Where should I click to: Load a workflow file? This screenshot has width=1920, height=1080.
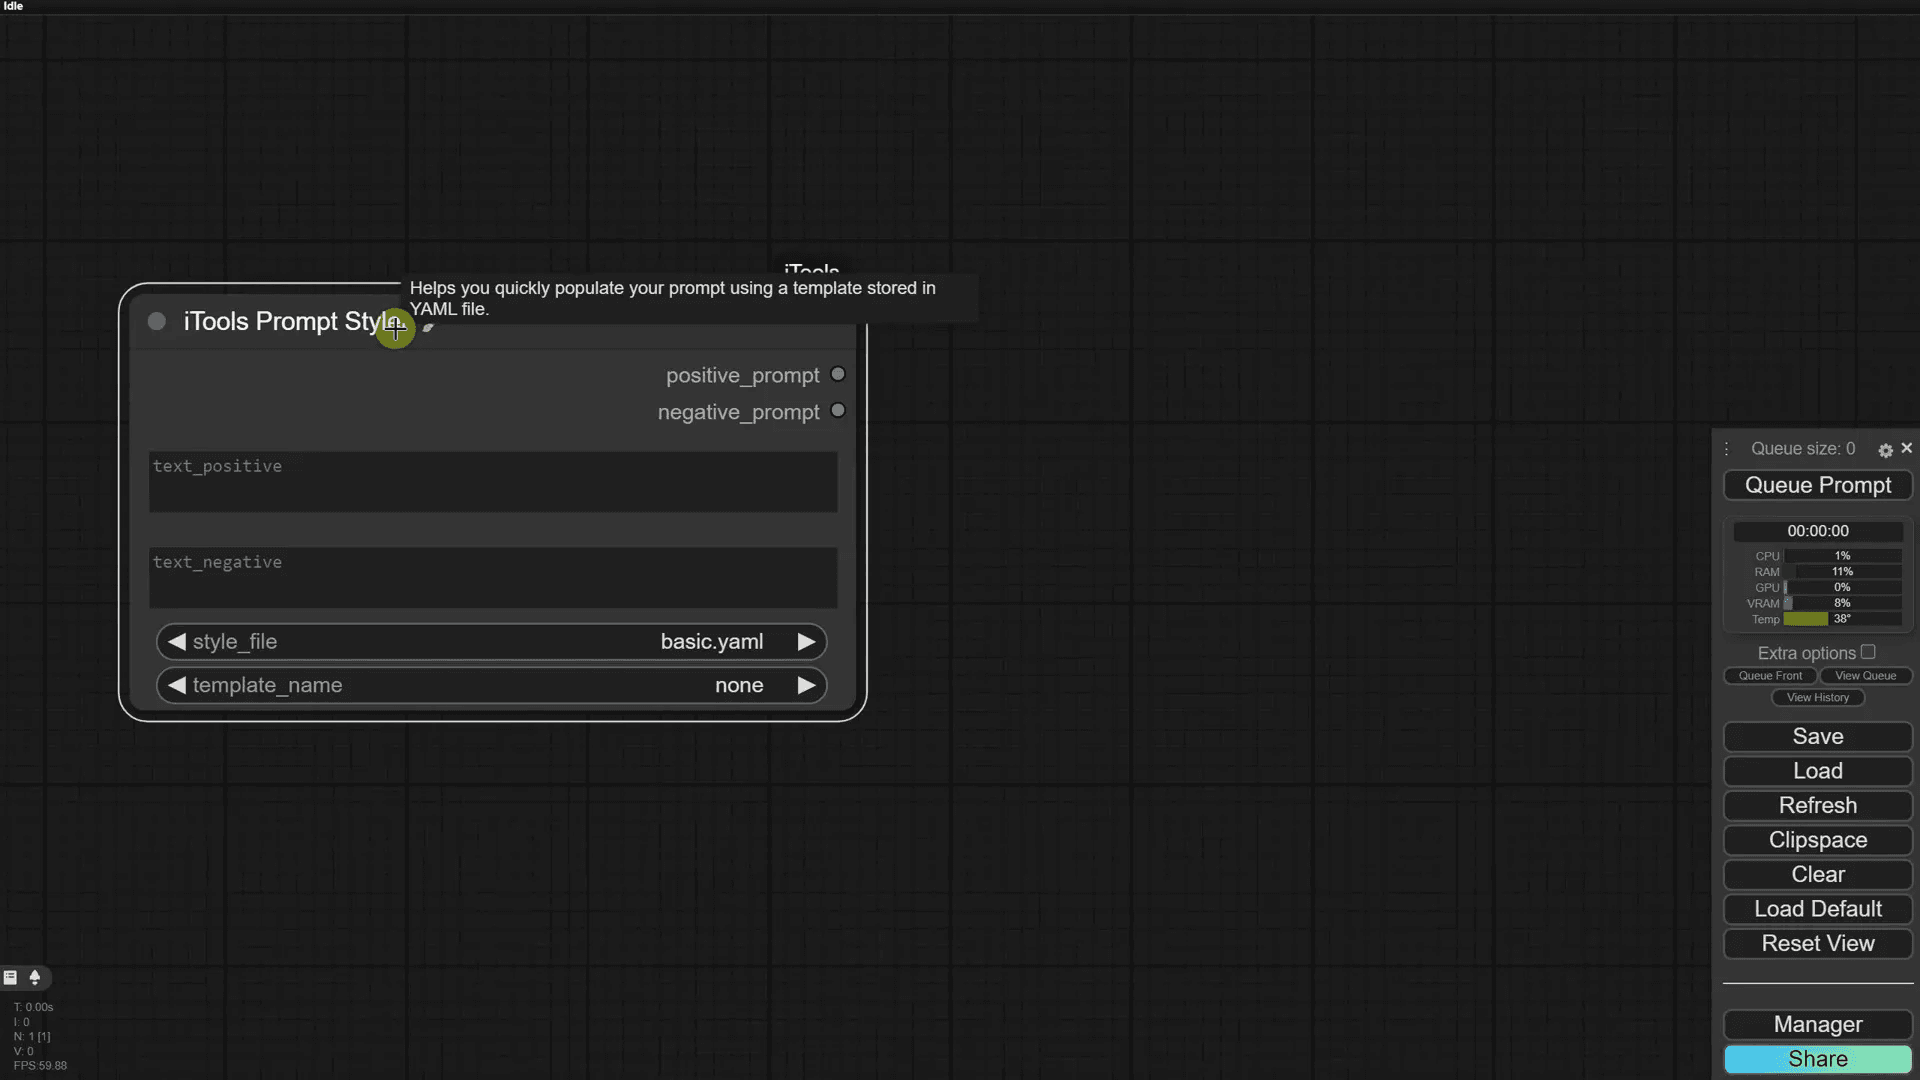coord(1818,771)
